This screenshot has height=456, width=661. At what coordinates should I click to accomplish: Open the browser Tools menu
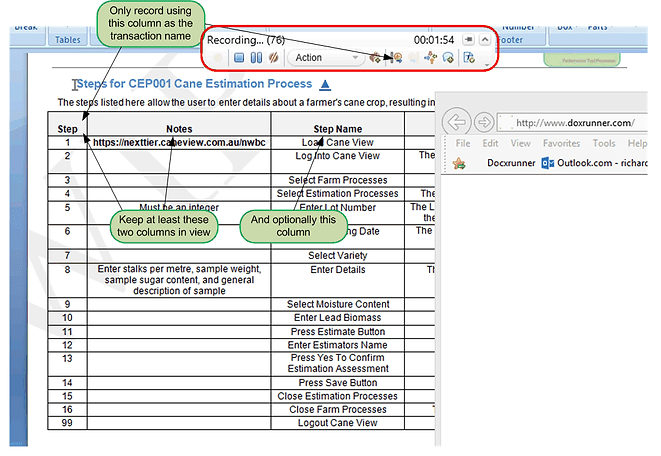pyautogui.click(x=604, y=143)
